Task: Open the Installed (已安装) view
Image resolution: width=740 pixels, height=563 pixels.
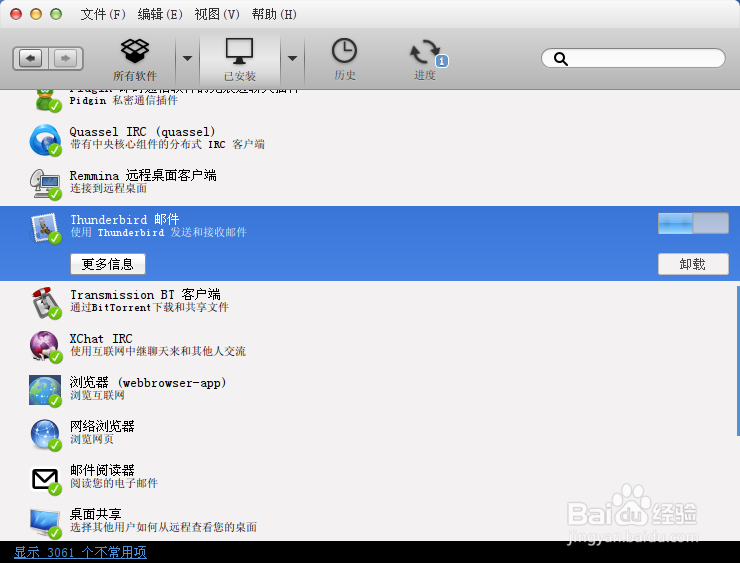Action: (240, 59)
